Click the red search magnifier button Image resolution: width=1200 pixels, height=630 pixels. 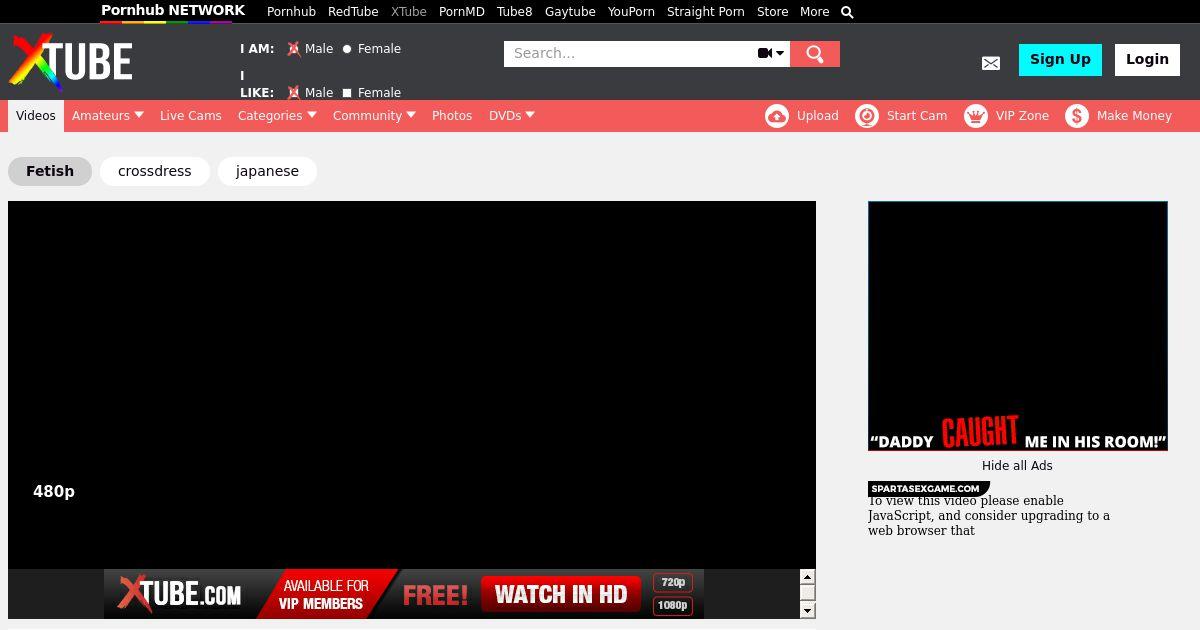(815, 54)
